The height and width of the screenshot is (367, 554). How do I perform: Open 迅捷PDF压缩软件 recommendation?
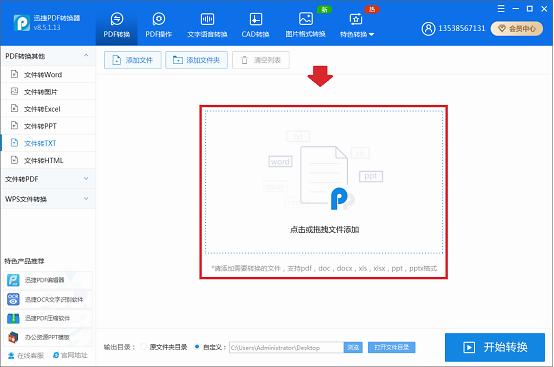48,318
